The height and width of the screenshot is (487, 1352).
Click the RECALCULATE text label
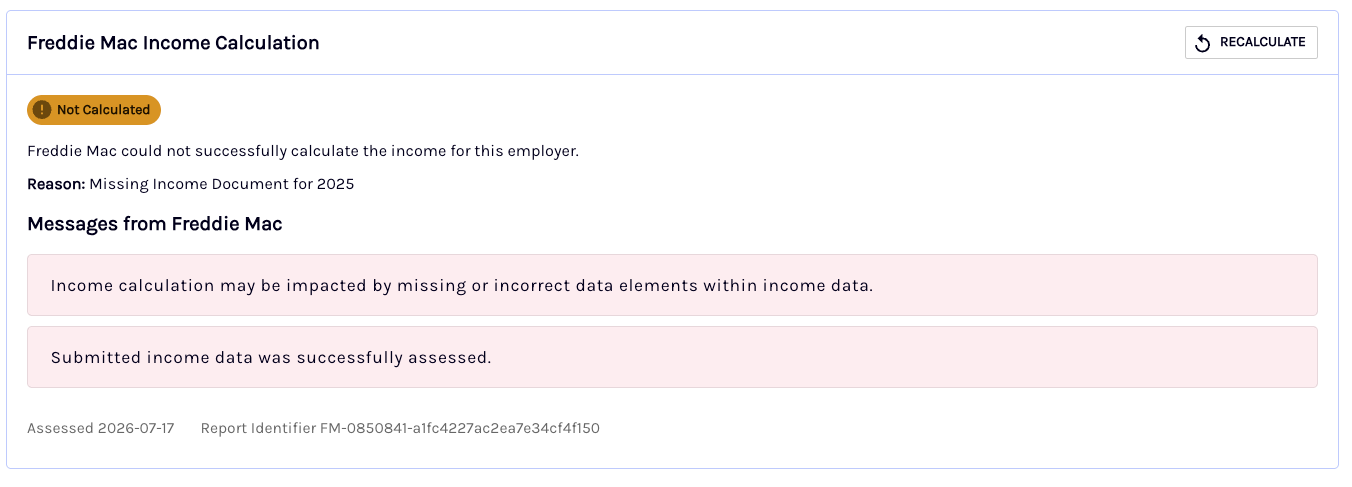(1263, 42)
